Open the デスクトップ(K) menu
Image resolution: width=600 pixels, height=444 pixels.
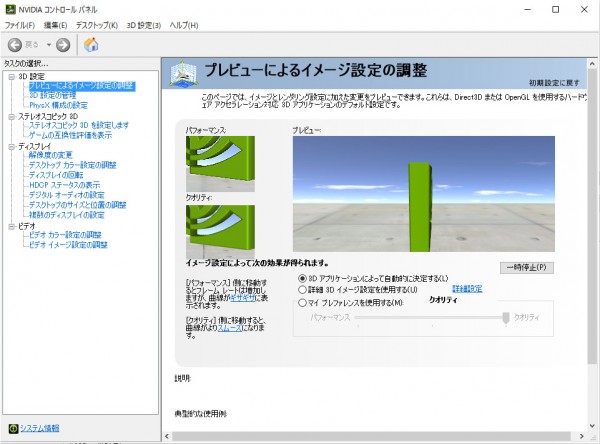(x=97, y=25)
